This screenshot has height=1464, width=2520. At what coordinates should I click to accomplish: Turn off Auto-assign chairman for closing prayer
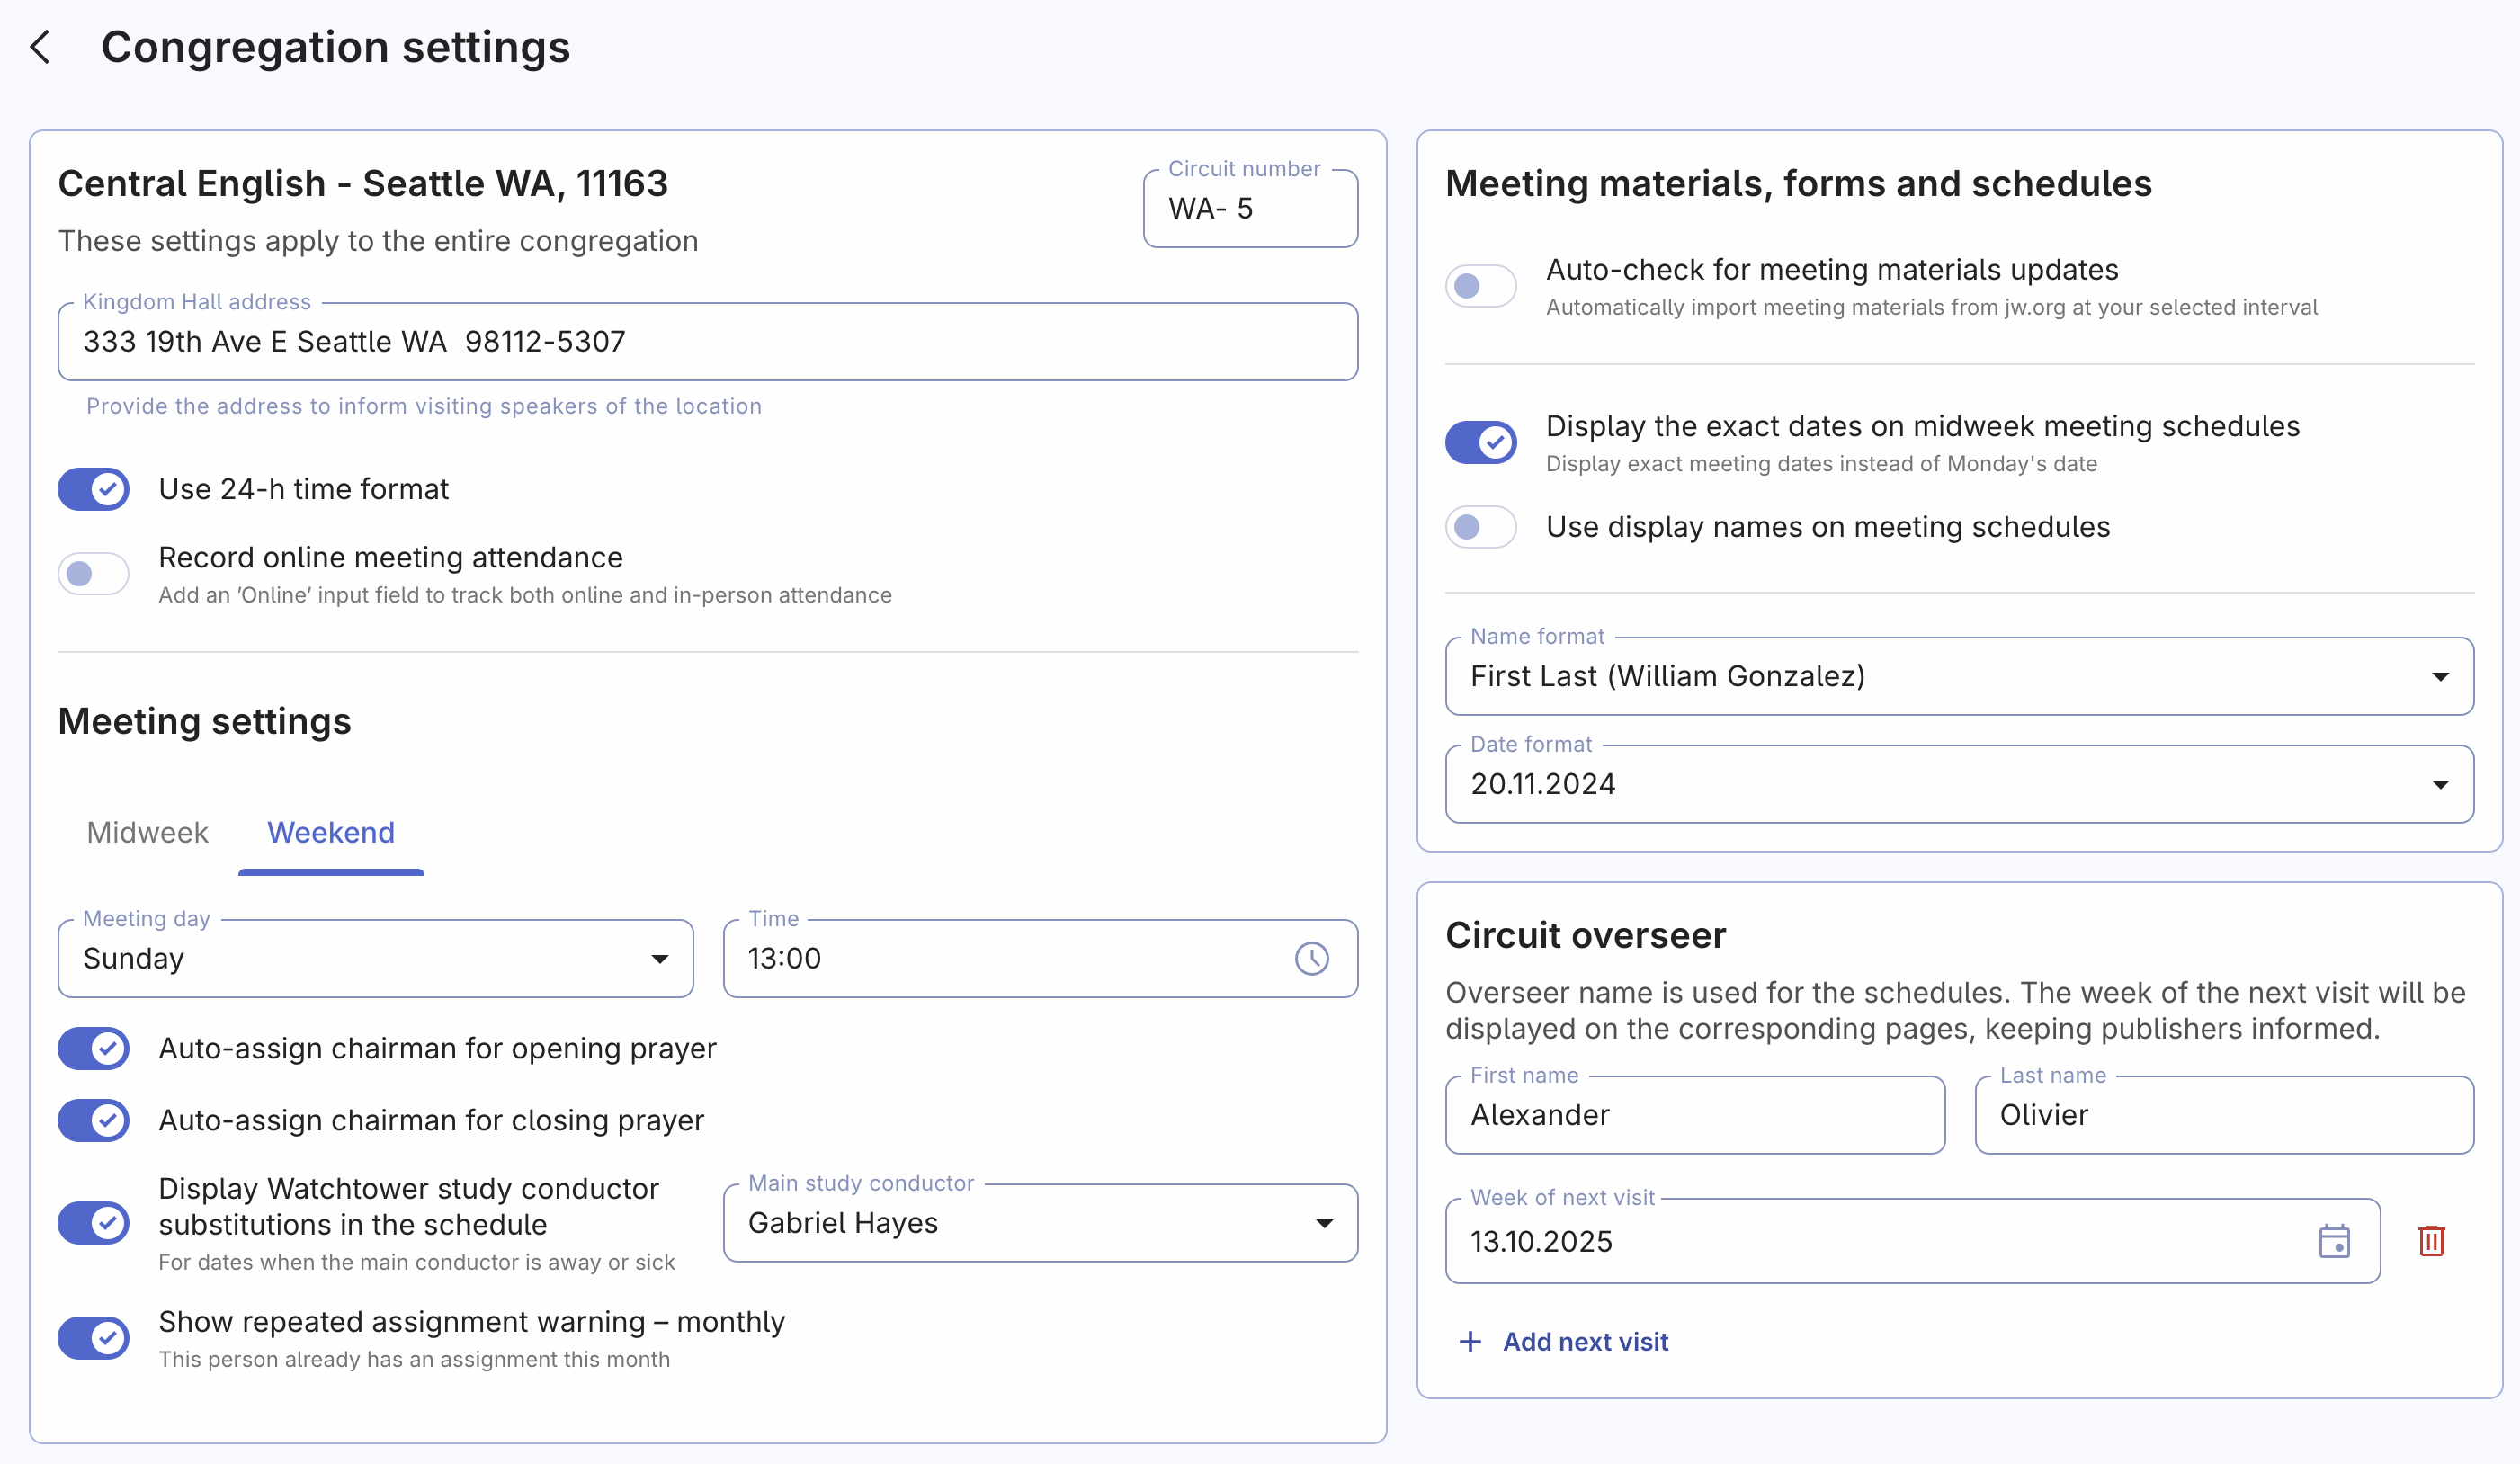[x=93, y=1120]
